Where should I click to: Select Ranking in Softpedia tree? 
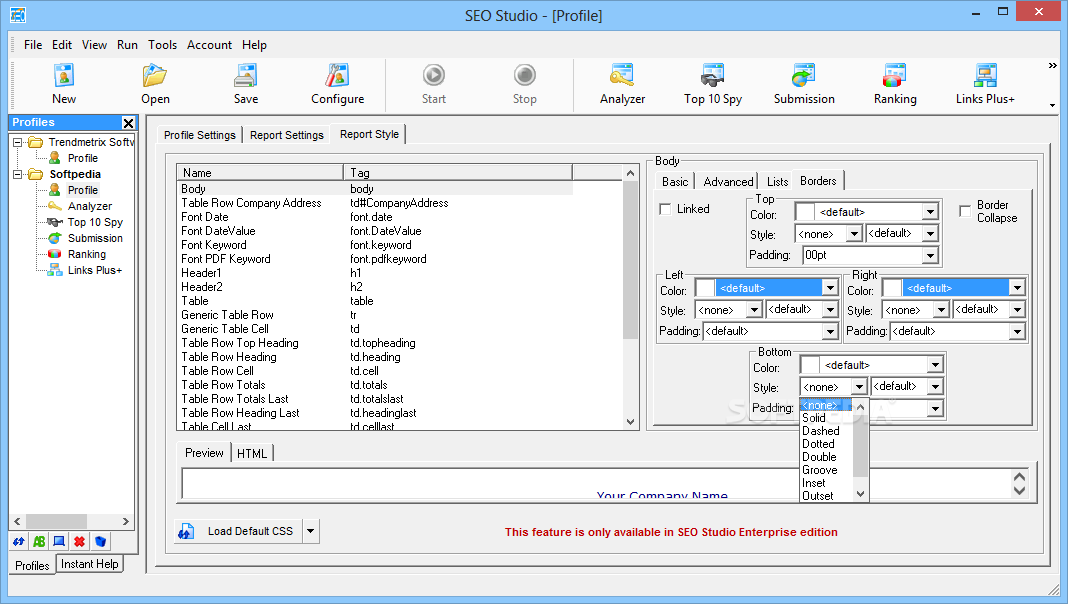coord(87,254)
